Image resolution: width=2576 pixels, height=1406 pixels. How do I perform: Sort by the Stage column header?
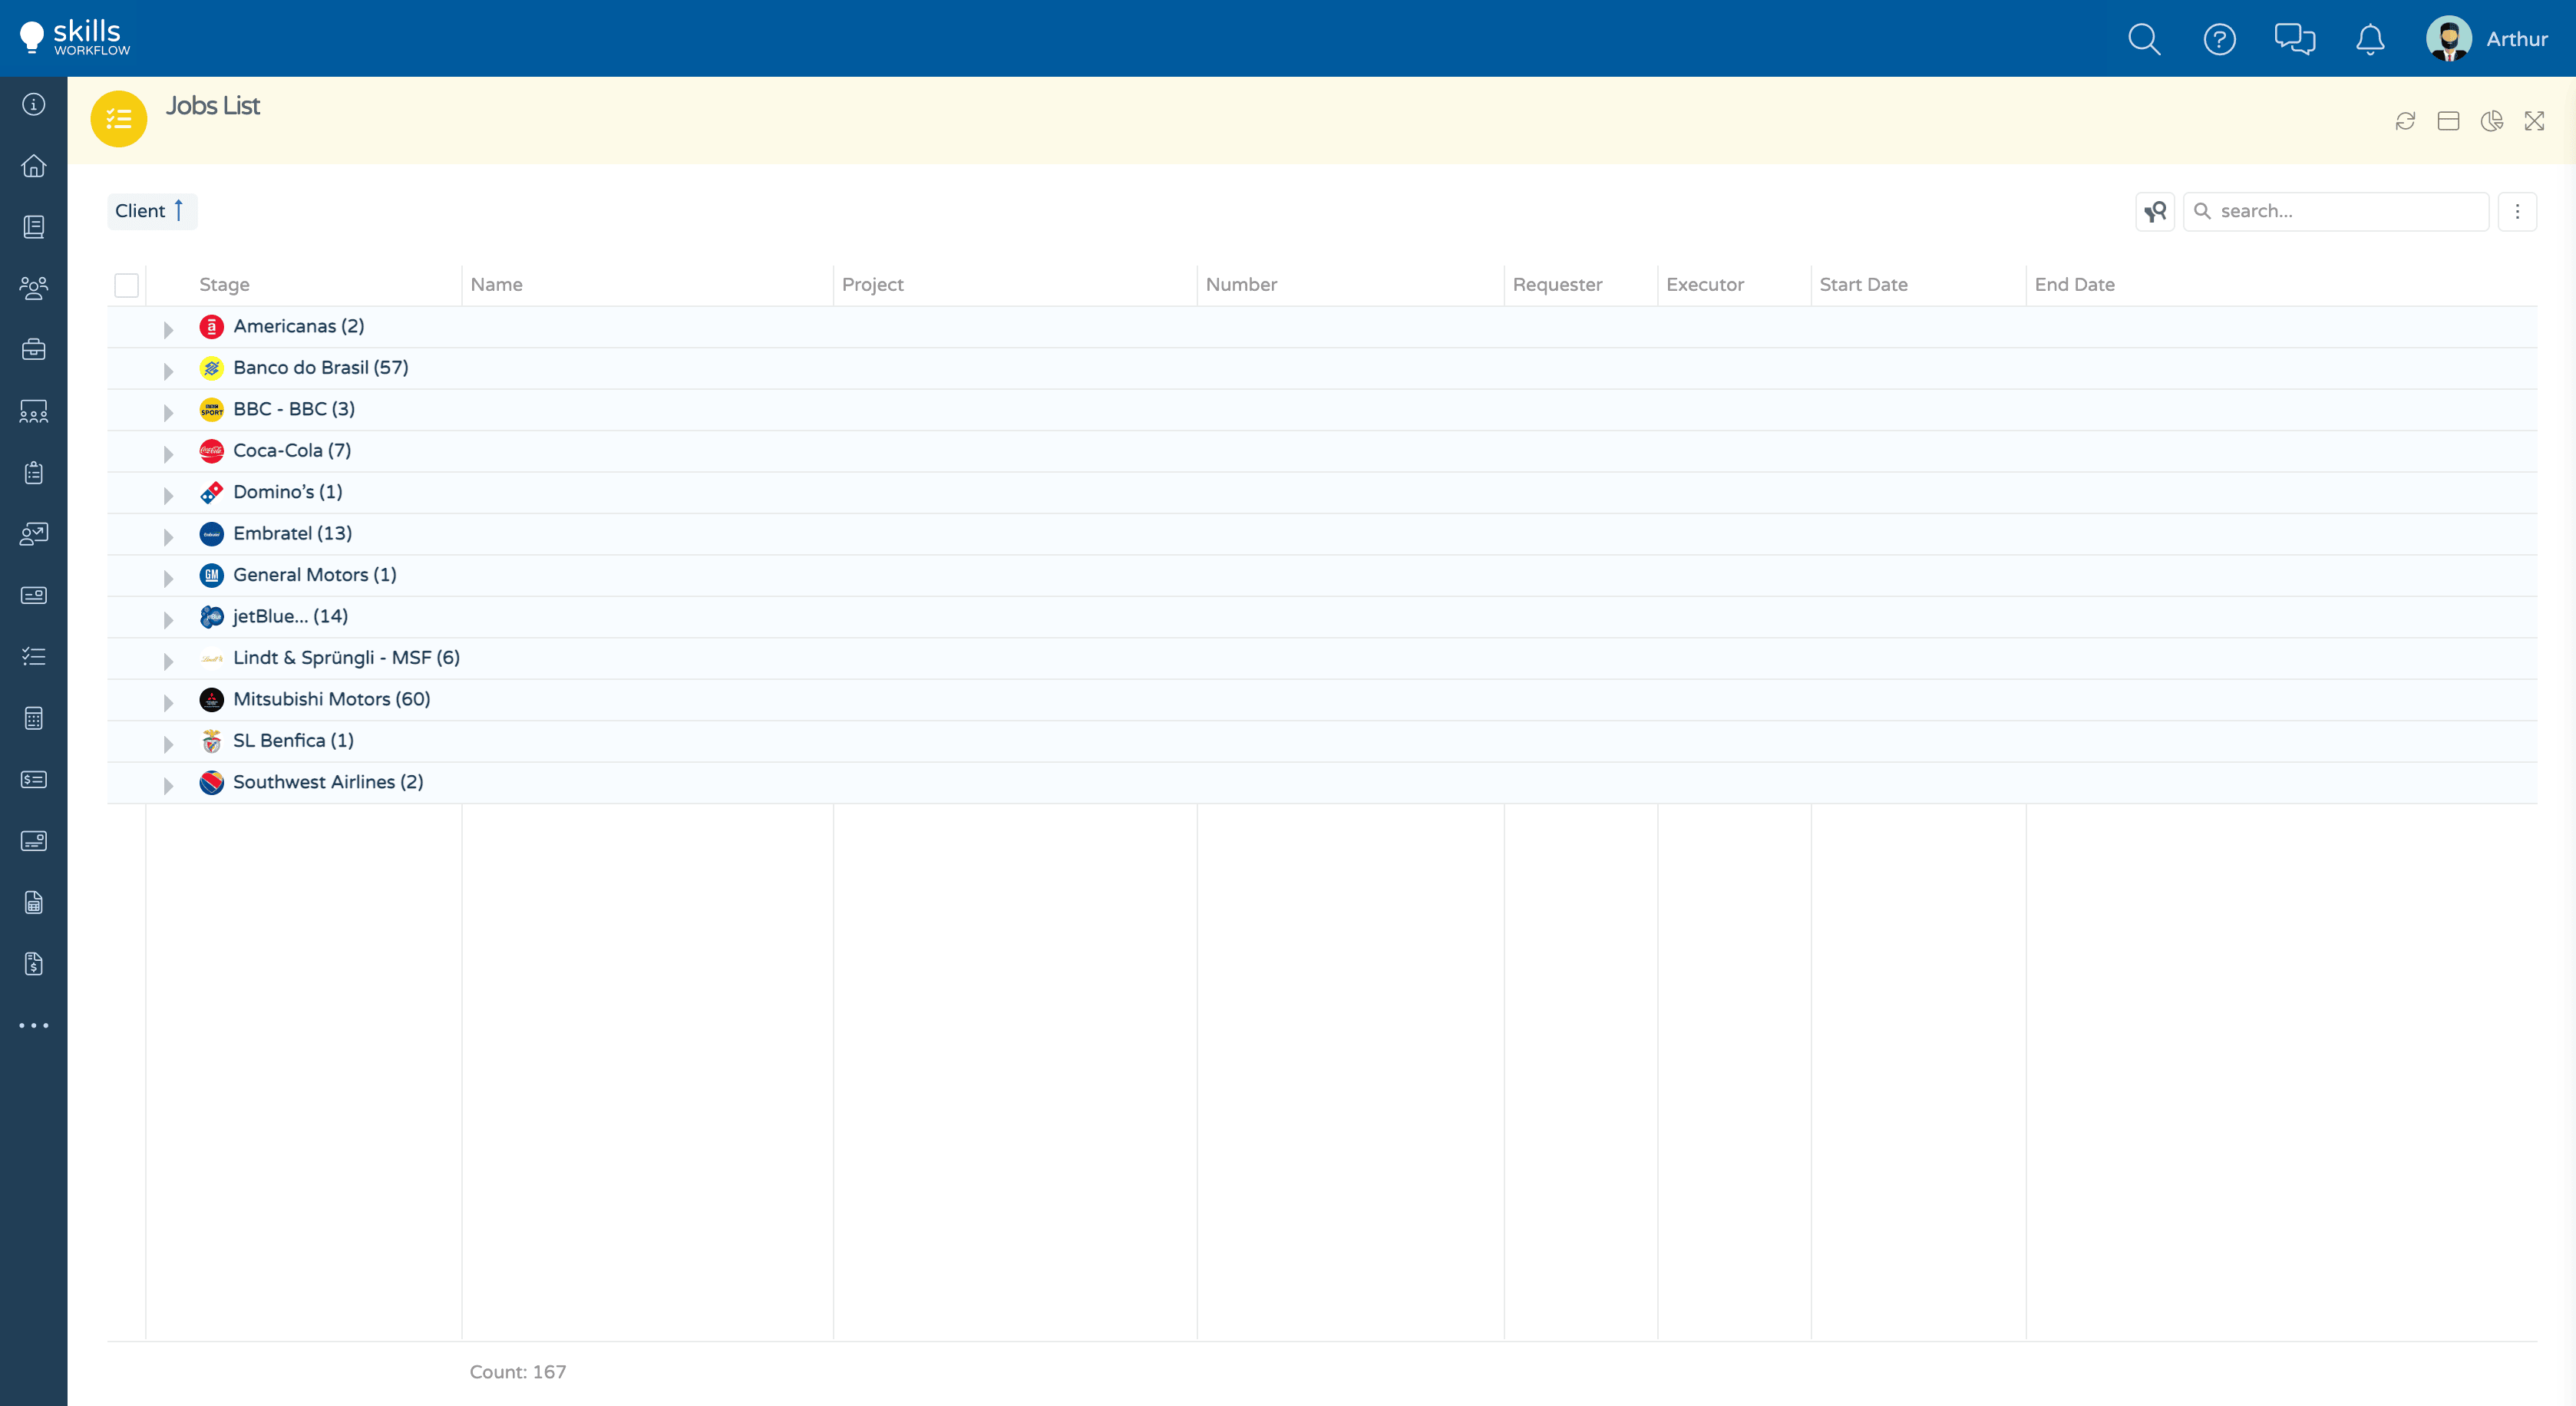coord(224,284)
